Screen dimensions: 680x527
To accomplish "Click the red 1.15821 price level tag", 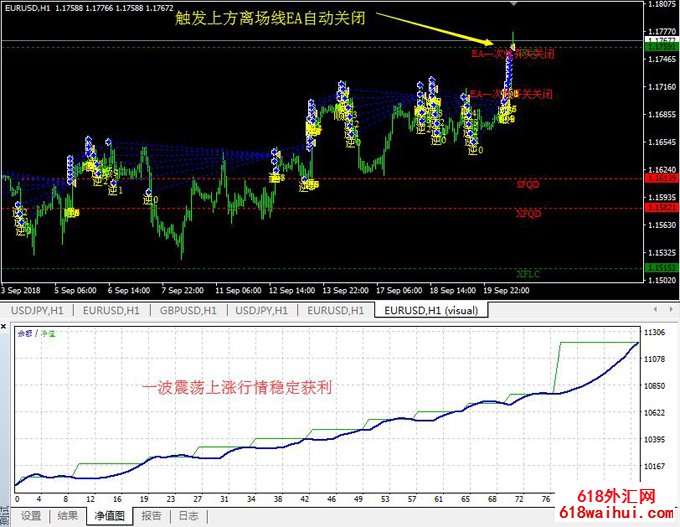I will (x=662, y=208).
